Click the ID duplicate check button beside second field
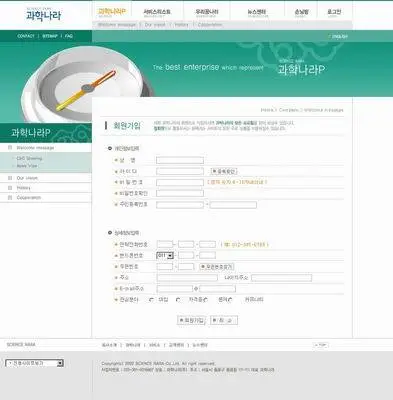The width and height of the screenshot is (393, 400). click(224, 171)
